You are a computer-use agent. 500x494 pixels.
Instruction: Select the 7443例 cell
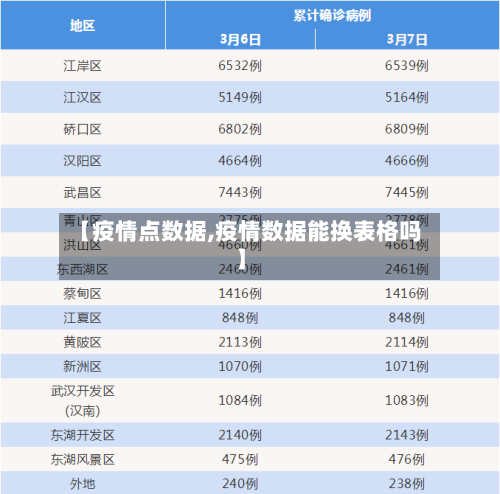(240, 192)
